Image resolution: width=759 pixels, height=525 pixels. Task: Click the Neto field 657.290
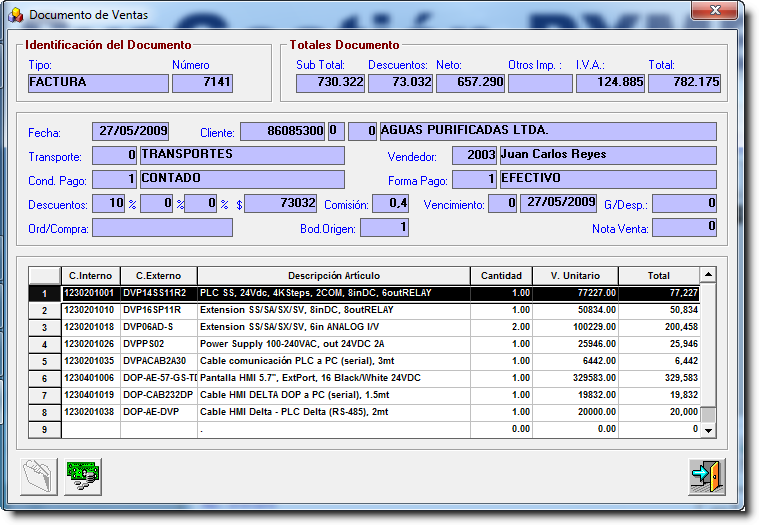pyautogui.click(x=470, y=83)
